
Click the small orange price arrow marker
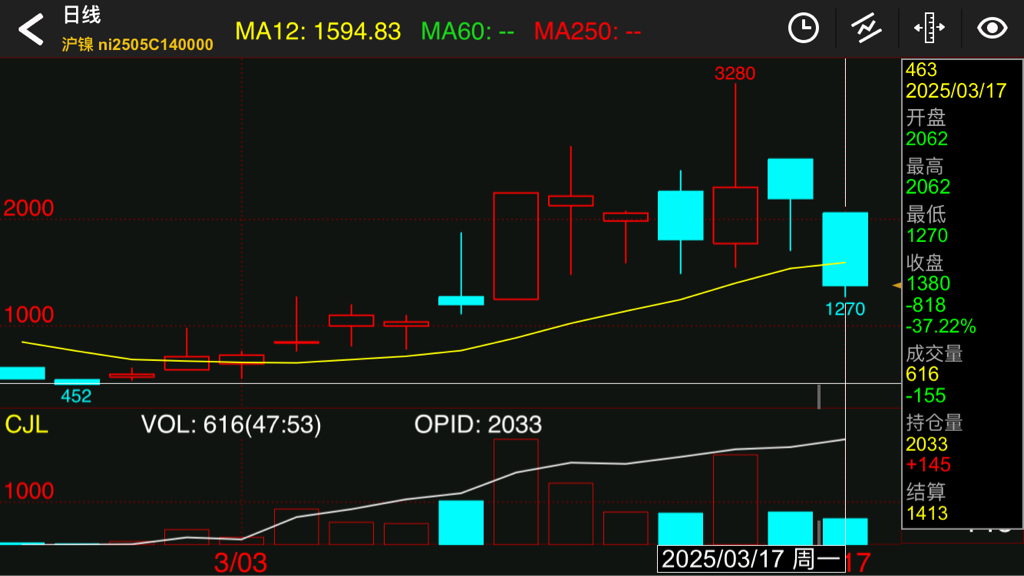tap(897, 285)
